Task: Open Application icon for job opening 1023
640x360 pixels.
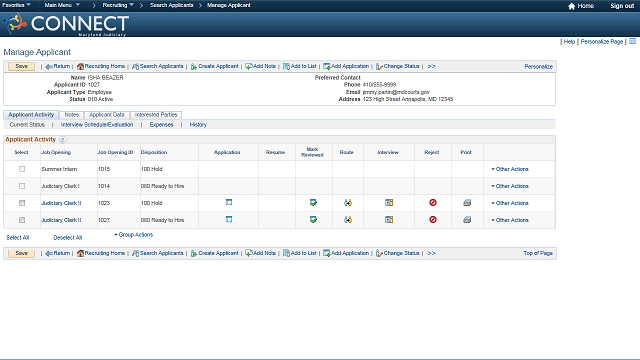Action: click(x=229, y=202)
